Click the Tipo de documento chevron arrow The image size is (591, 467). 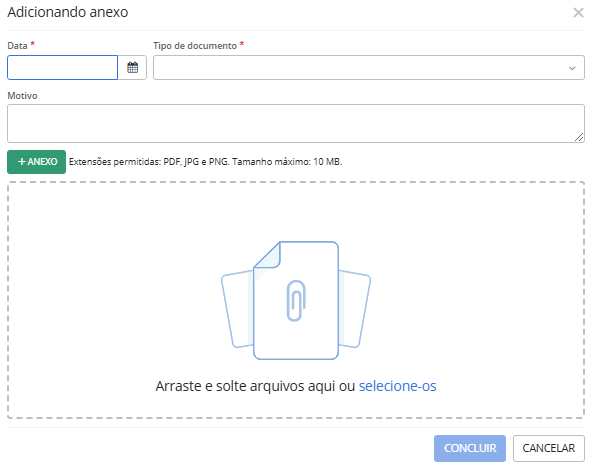click(572, 68)
